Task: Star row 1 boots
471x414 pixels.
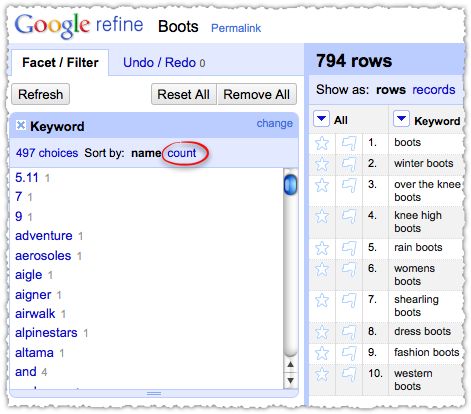Action: (x=322, y=144)
